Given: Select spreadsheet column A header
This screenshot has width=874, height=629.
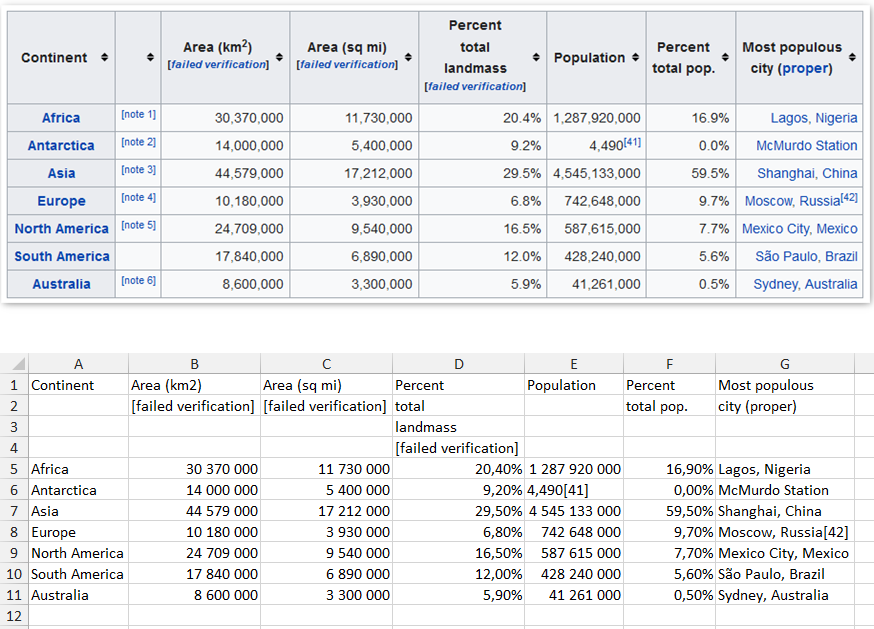Looking at the screenshot, I should click(x=79, y=364).
